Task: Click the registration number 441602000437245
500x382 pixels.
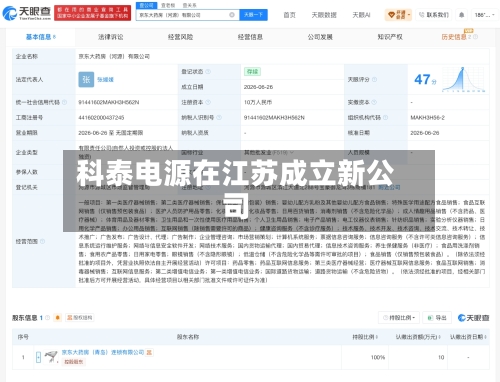Action: (101, 118)
